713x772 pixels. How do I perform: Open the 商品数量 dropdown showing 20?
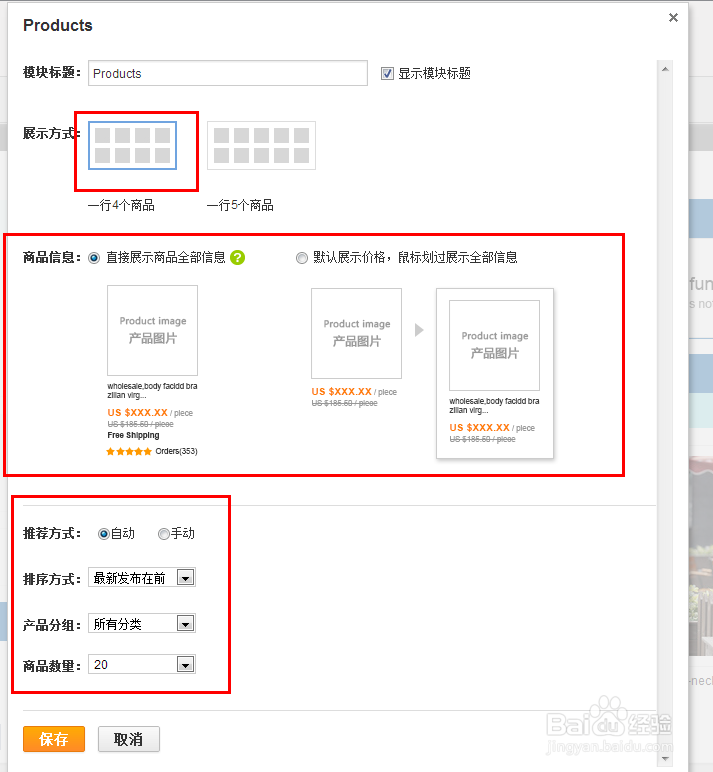point(142,665)
